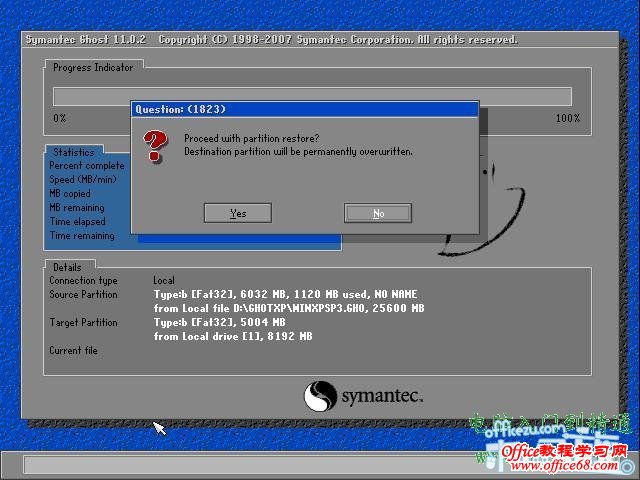The width and height of the screenshot is (640, 480).
Task: Click the Connection type label
Action: point(83,280)
